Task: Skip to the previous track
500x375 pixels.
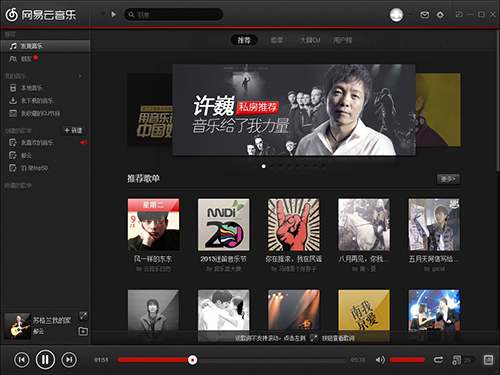Action: [22, 360]
